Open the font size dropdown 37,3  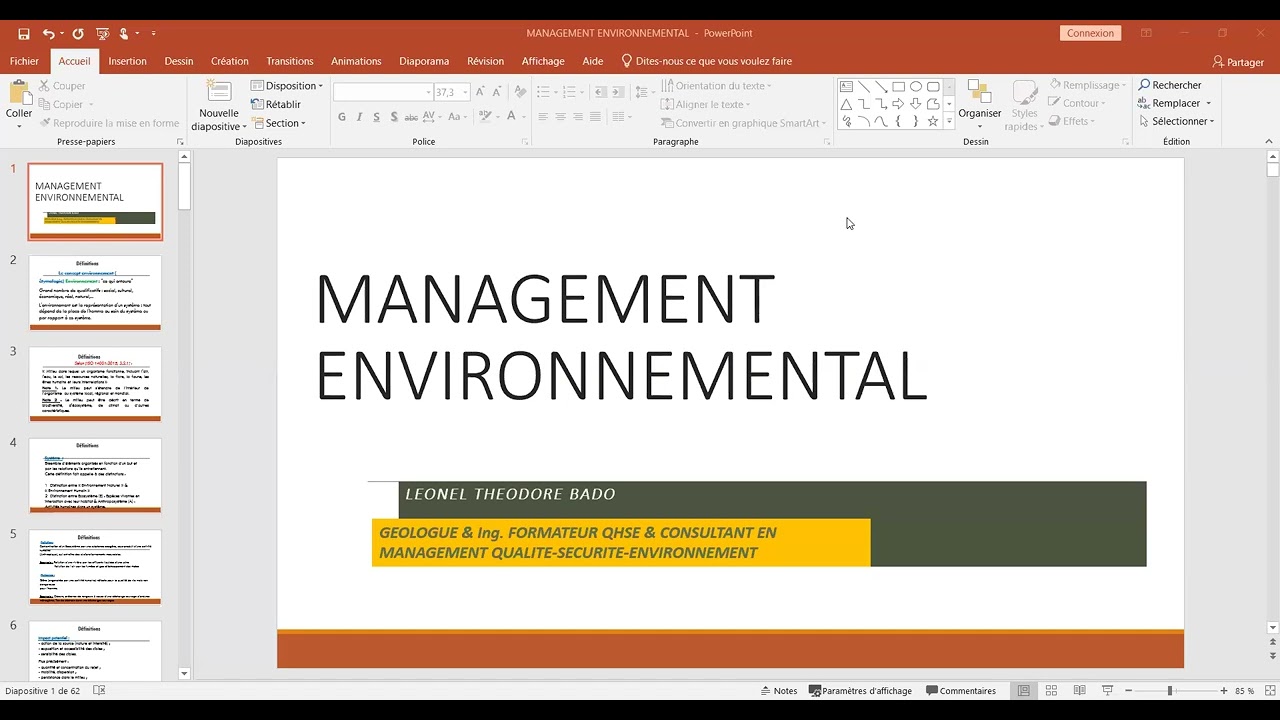(465, 92)
